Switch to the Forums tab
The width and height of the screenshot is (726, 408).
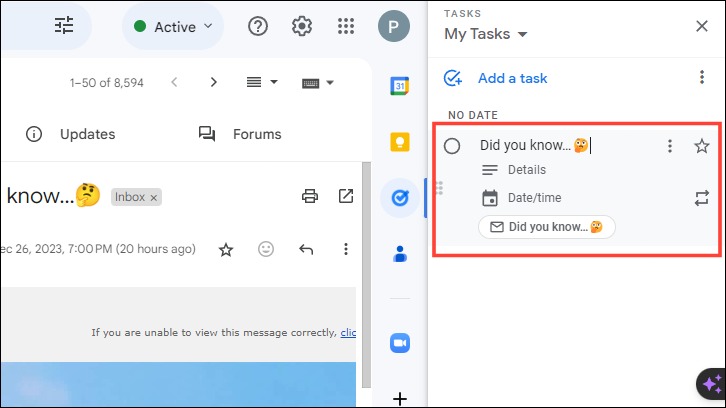point(240,134)
